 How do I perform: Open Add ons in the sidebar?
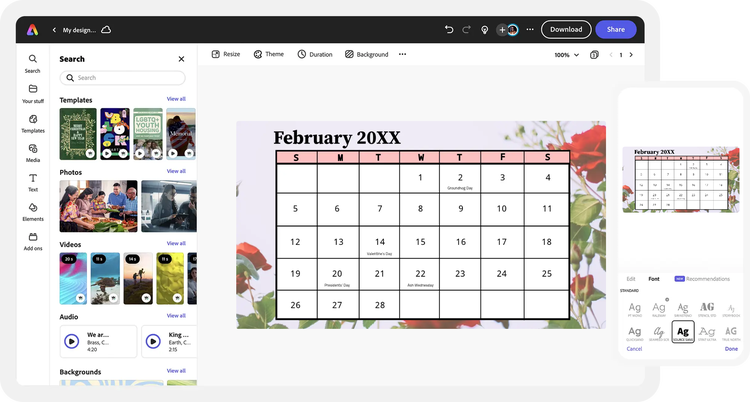click(33, 242)
